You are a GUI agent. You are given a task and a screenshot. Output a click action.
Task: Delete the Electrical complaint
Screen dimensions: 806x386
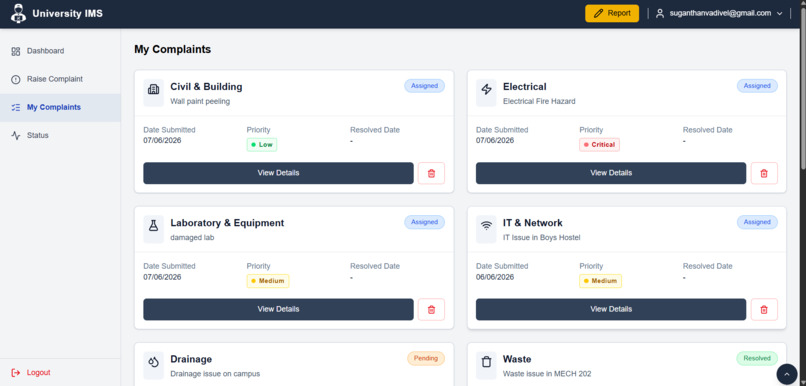click(x=764, y=173)
